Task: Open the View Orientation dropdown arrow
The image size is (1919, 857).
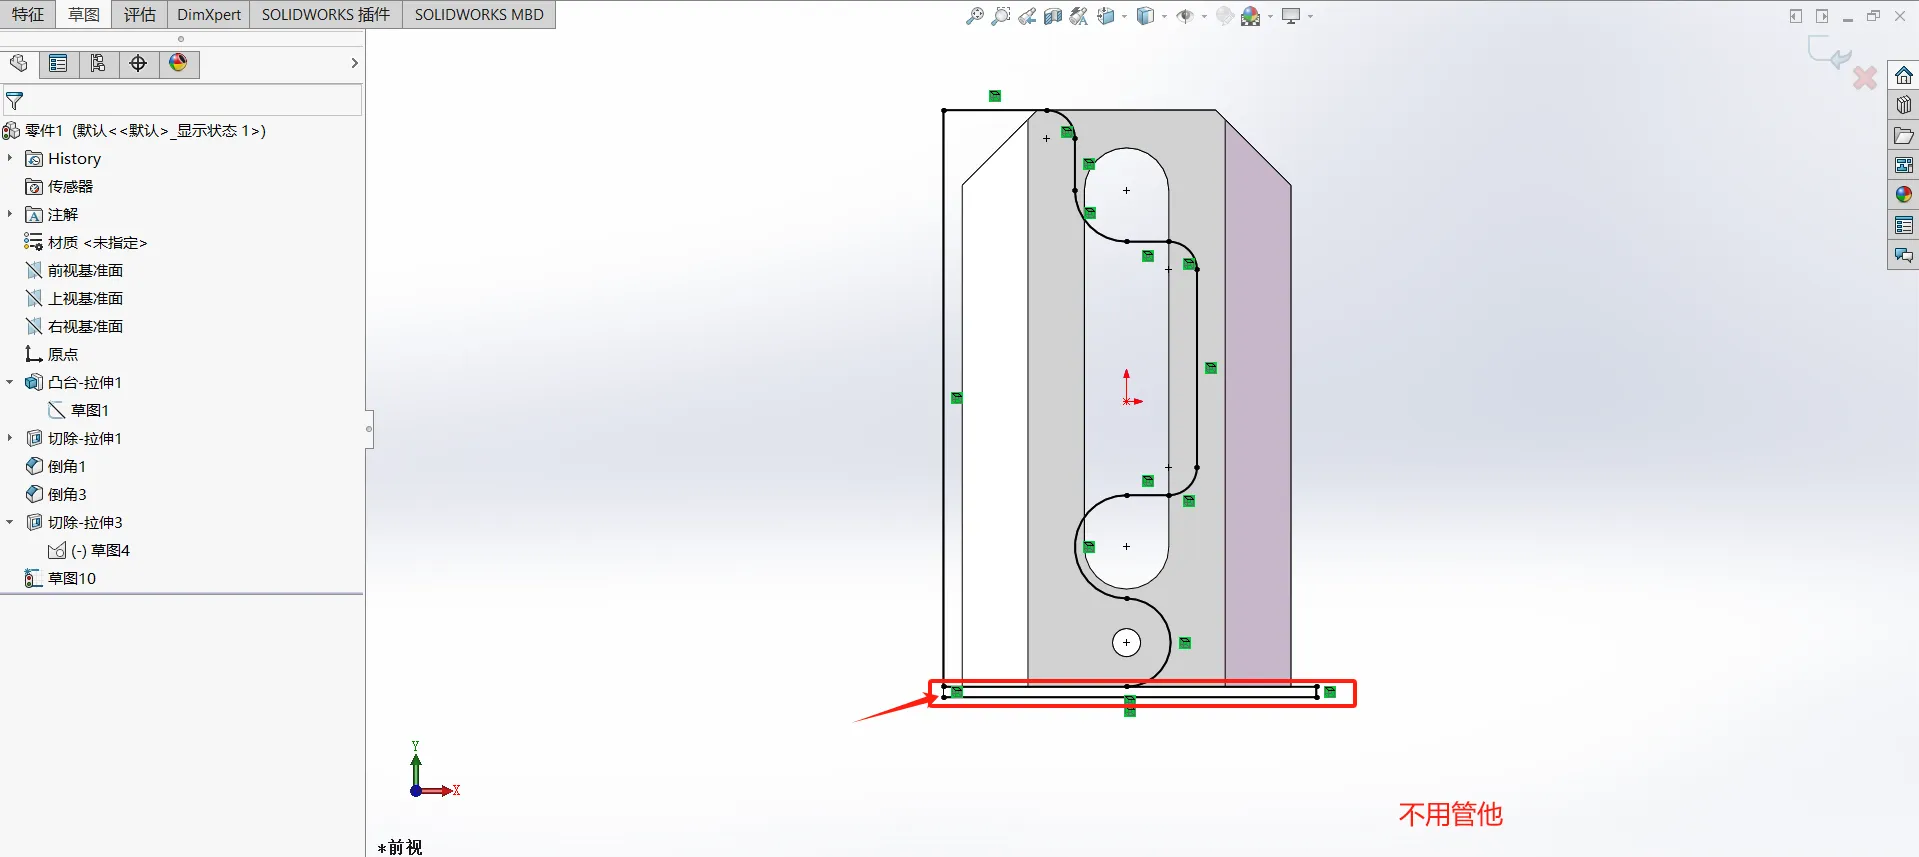Action: [x=1124, y=16]
